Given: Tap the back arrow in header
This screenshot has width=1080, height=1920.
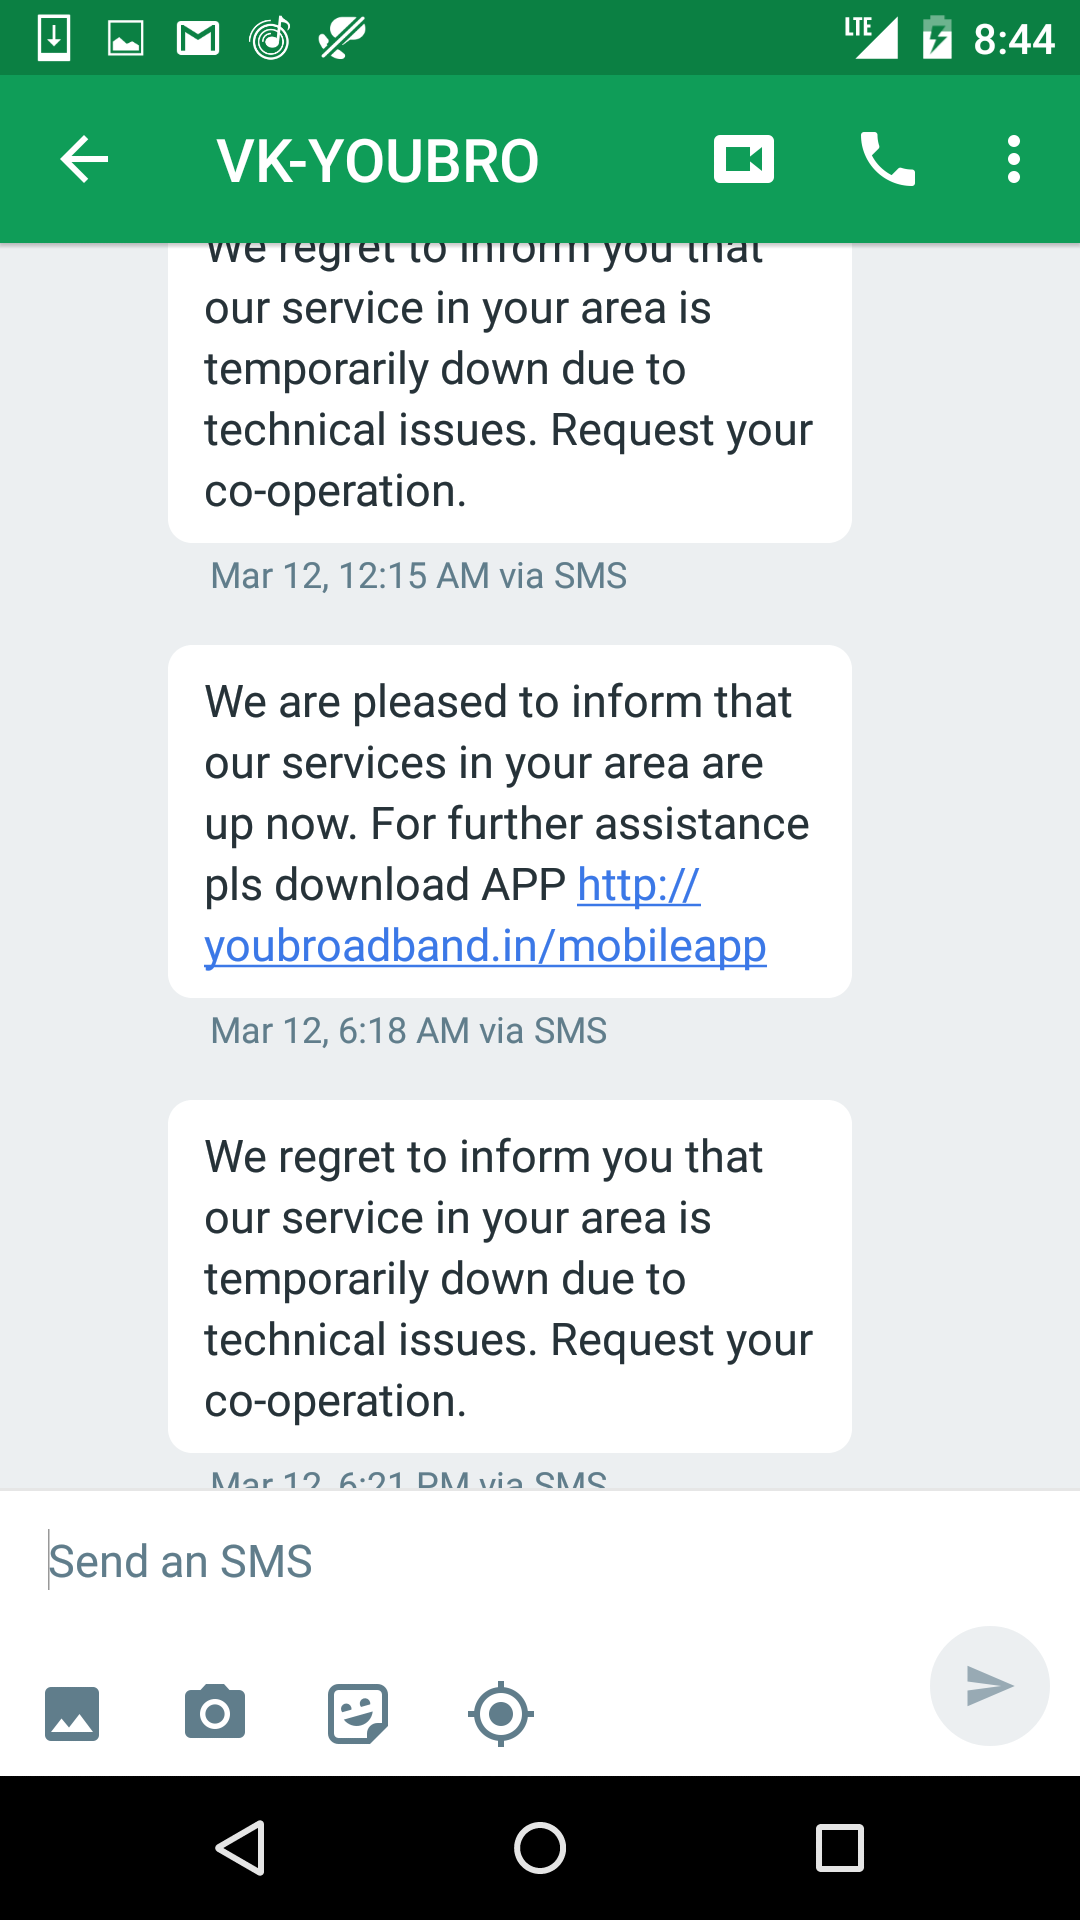Looking at the screenshot, I should click(84, 160).
